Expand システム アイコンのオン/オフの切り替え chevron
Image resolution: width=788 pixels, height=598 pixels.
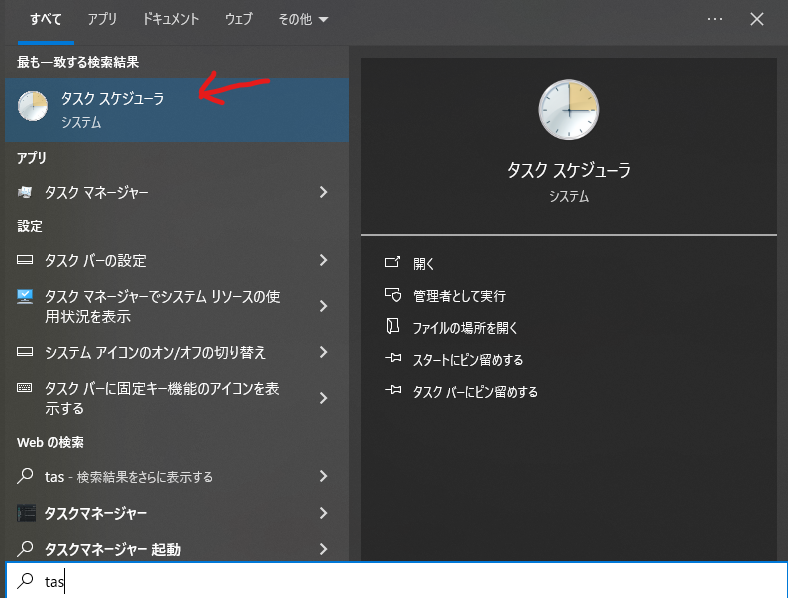[x=323, y=352]
